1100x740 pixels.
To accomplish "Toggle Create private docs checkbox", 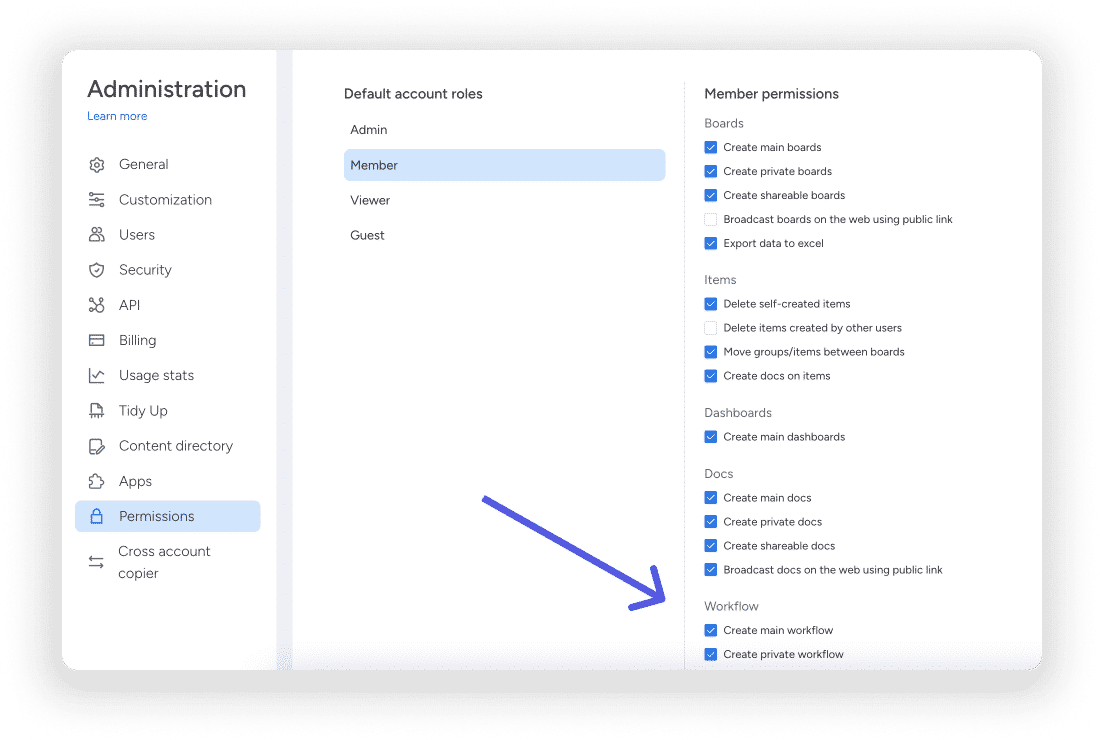I will [x=711, y=522].
